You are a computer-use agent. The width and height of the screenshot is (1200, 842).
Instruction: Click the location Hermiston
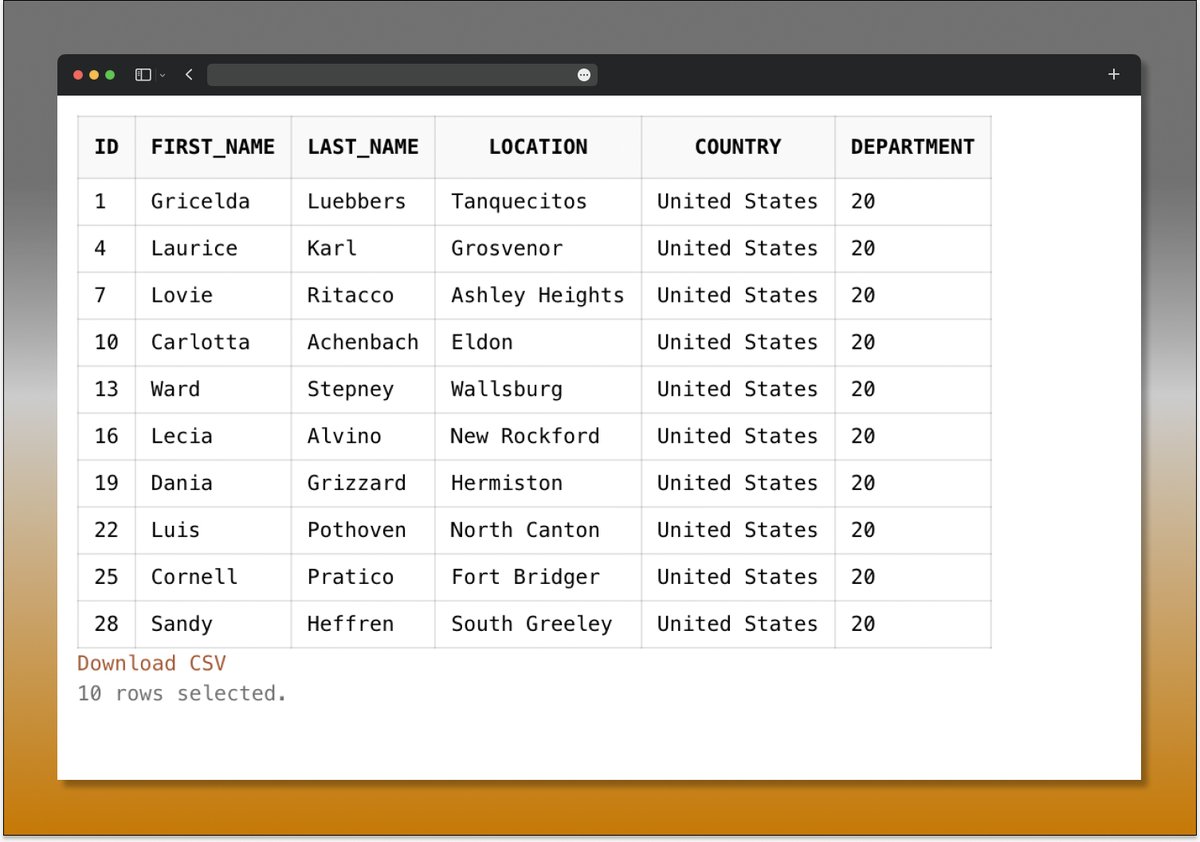point(507,483)
